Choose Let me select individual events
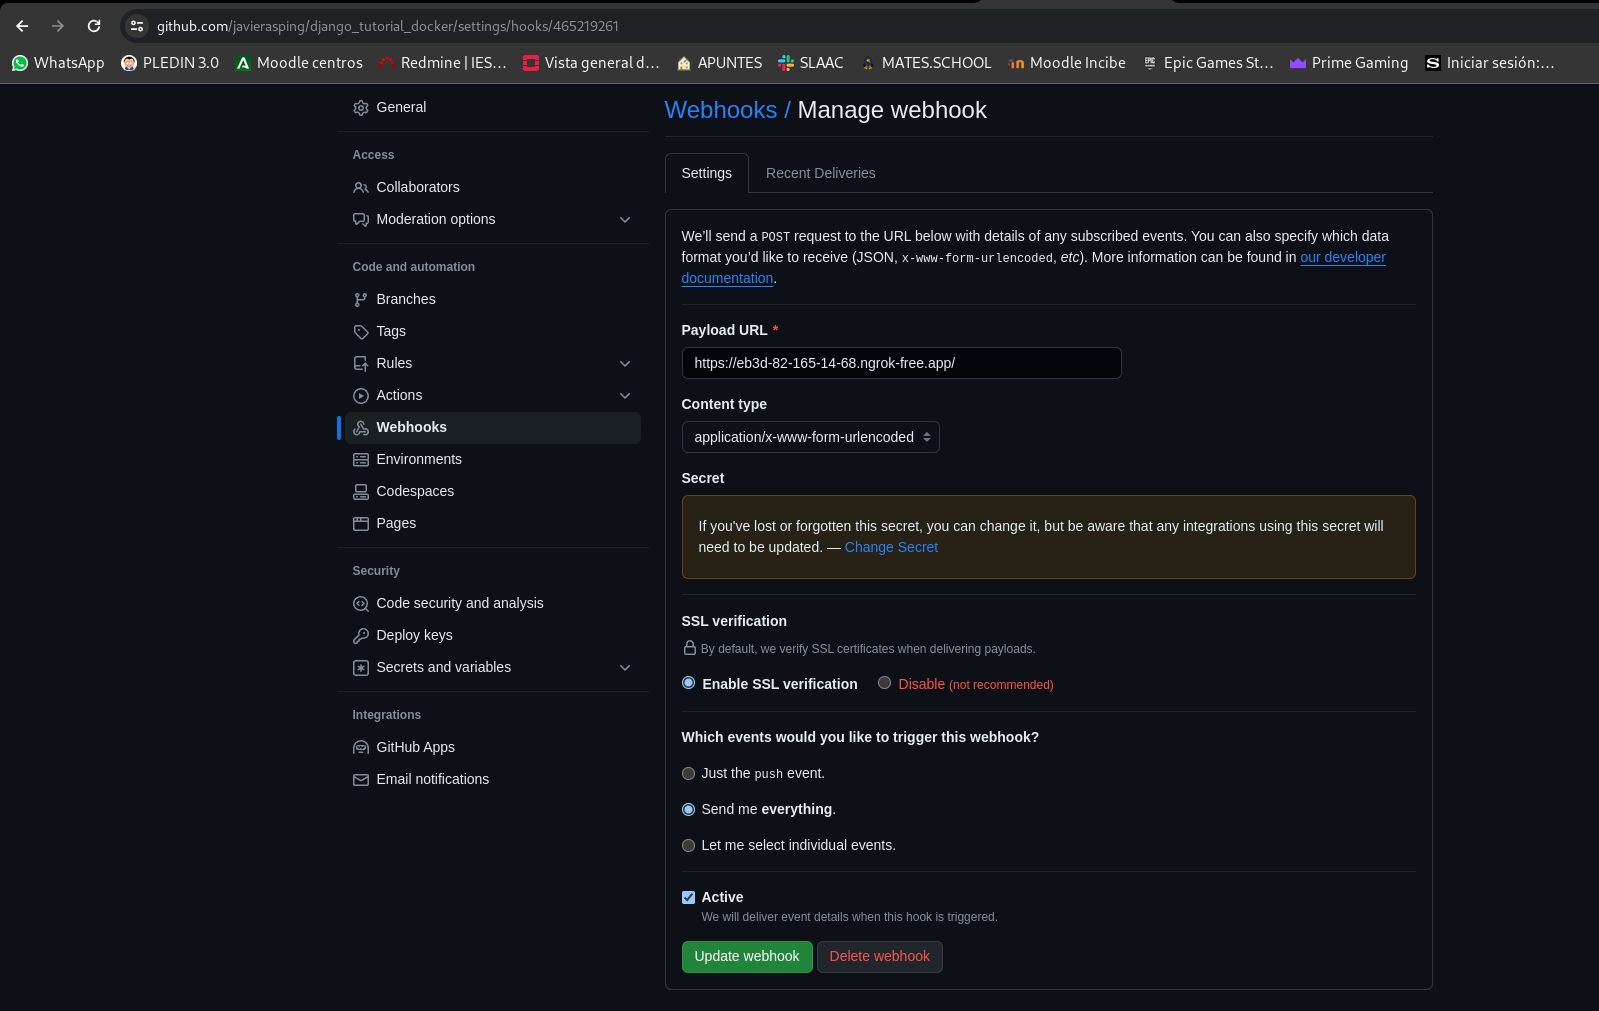Screen dimensions: 1599x1011 pos(688,846)
